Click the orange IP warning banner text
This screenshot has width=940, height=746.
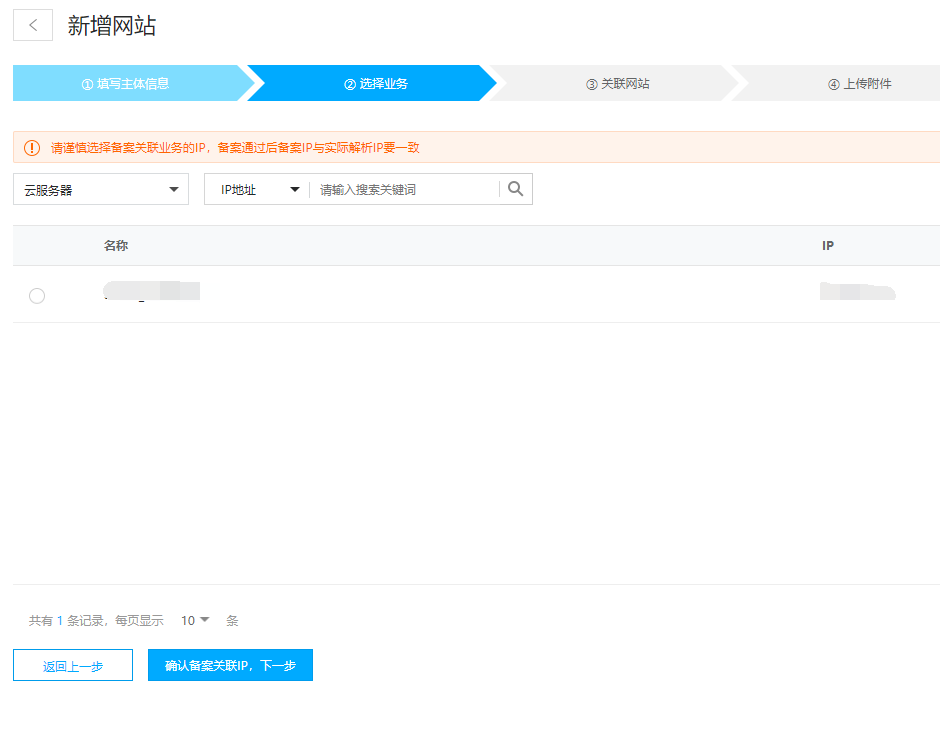point(235,148)
